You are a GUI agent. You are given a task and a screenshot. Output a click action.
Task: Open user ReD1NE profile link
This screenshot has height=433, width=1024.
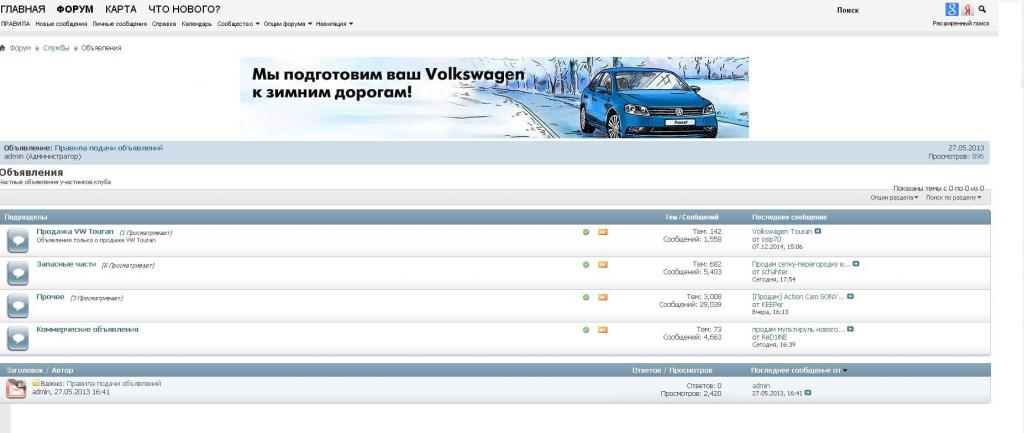[x=774, y=337]
